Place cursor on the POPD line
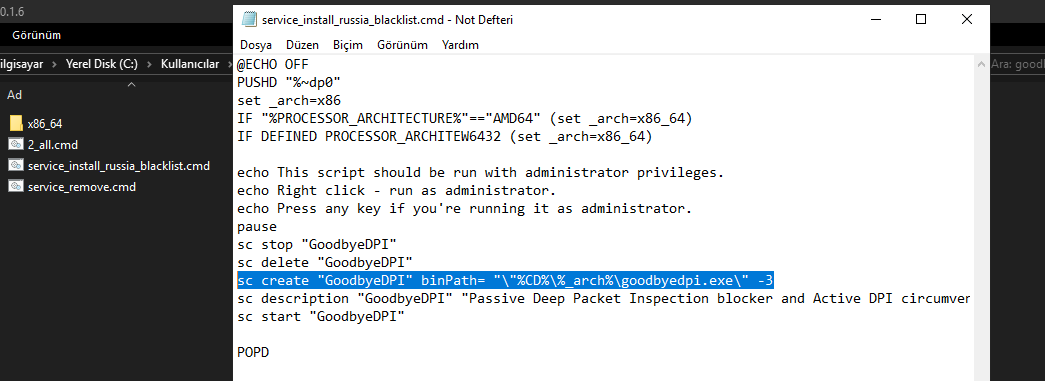 pyautogui.click(x=253, y=352)
